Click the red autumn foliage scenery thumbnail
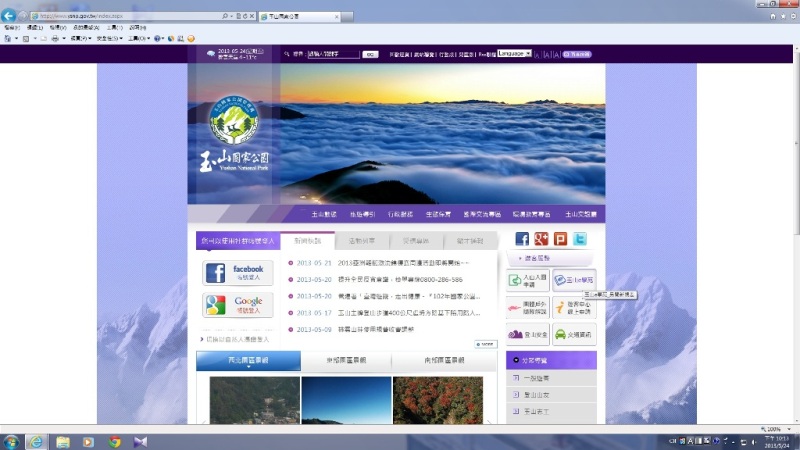 pyautogui.click(x=438, y=400)
